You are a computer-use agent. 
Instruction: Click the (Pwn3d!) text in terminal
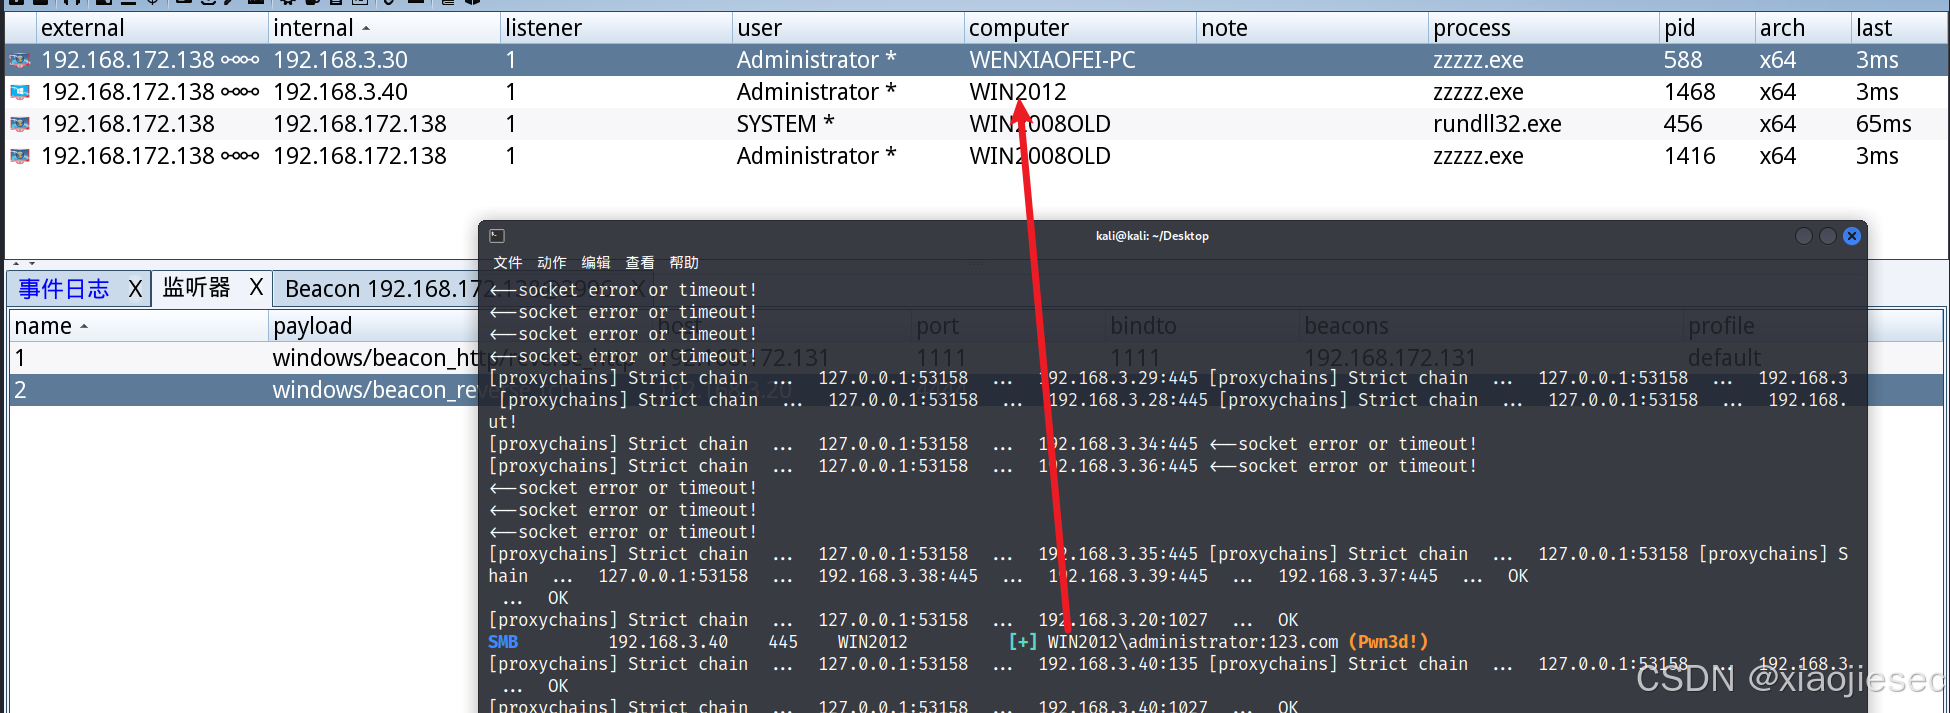(1388, 642)
